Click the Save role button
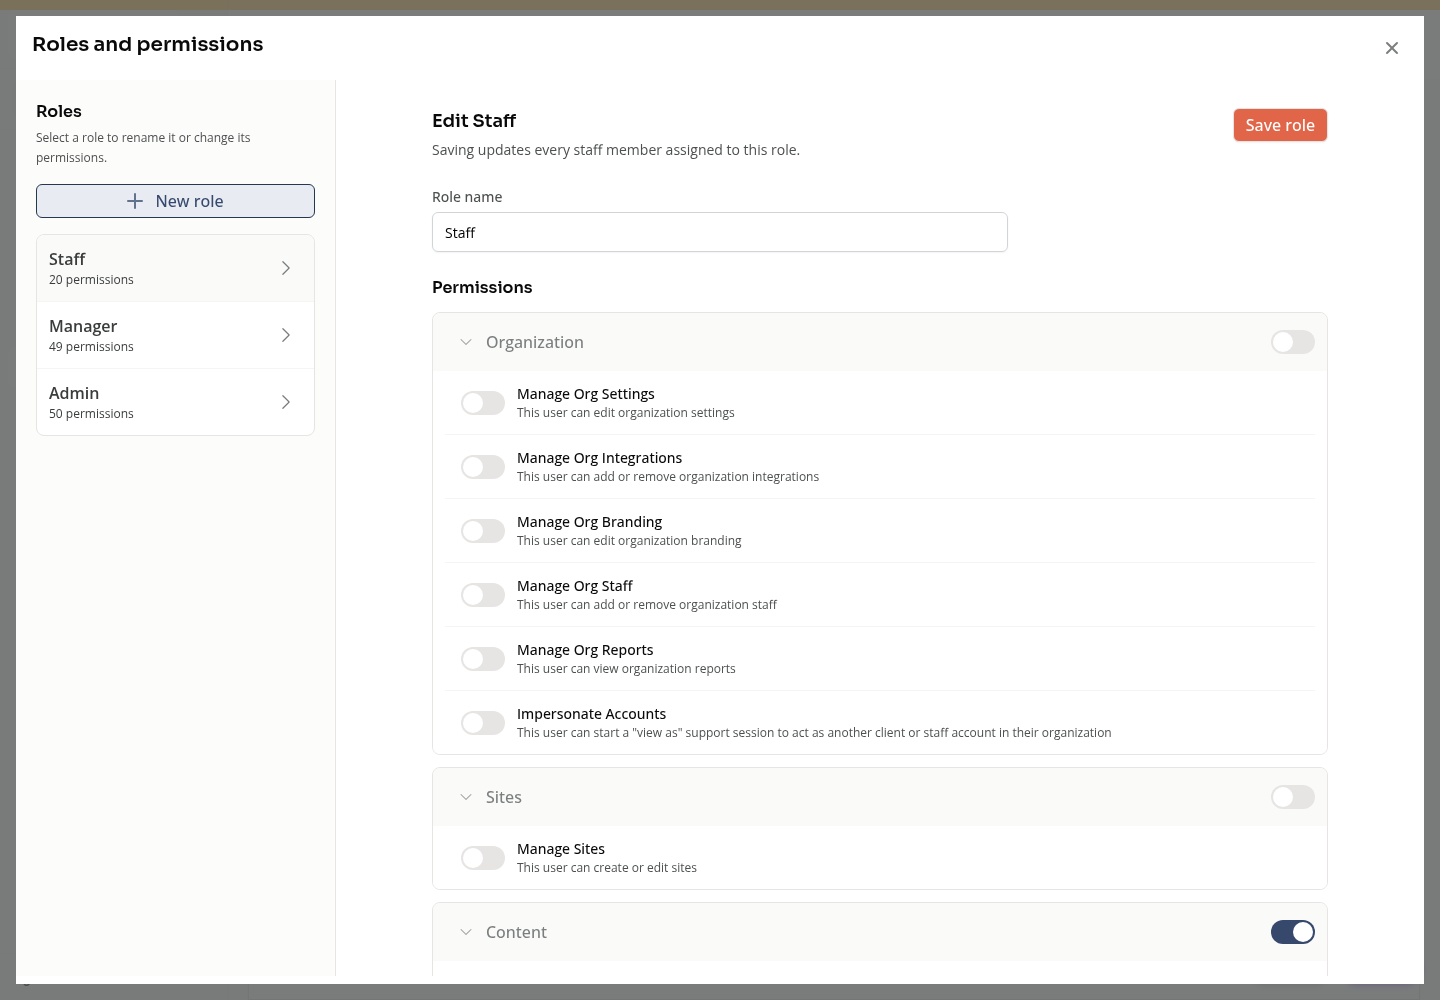The height and width of the screenshot is (1000, 1440). point(1280,125)
